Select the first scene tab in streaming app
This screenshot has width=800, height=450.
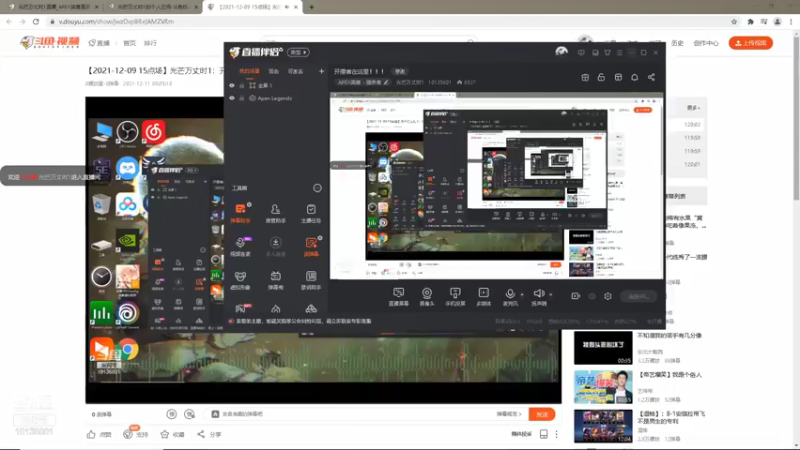tap(249, 71)
